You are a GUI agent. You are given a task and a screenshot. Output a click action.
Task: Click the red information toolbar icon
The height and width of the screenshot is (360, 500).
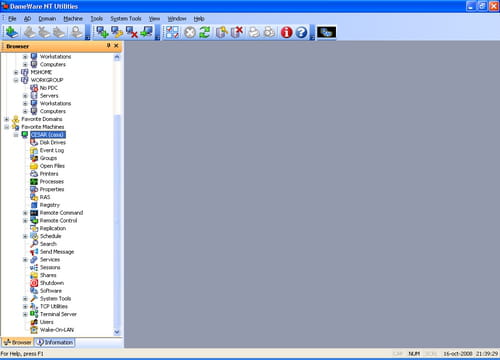(x=286, y=32)
